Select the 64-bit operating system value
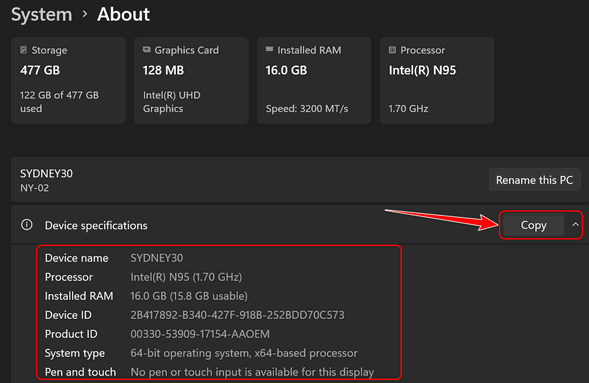Screen dimensions: 589x383 coord(244,353)
